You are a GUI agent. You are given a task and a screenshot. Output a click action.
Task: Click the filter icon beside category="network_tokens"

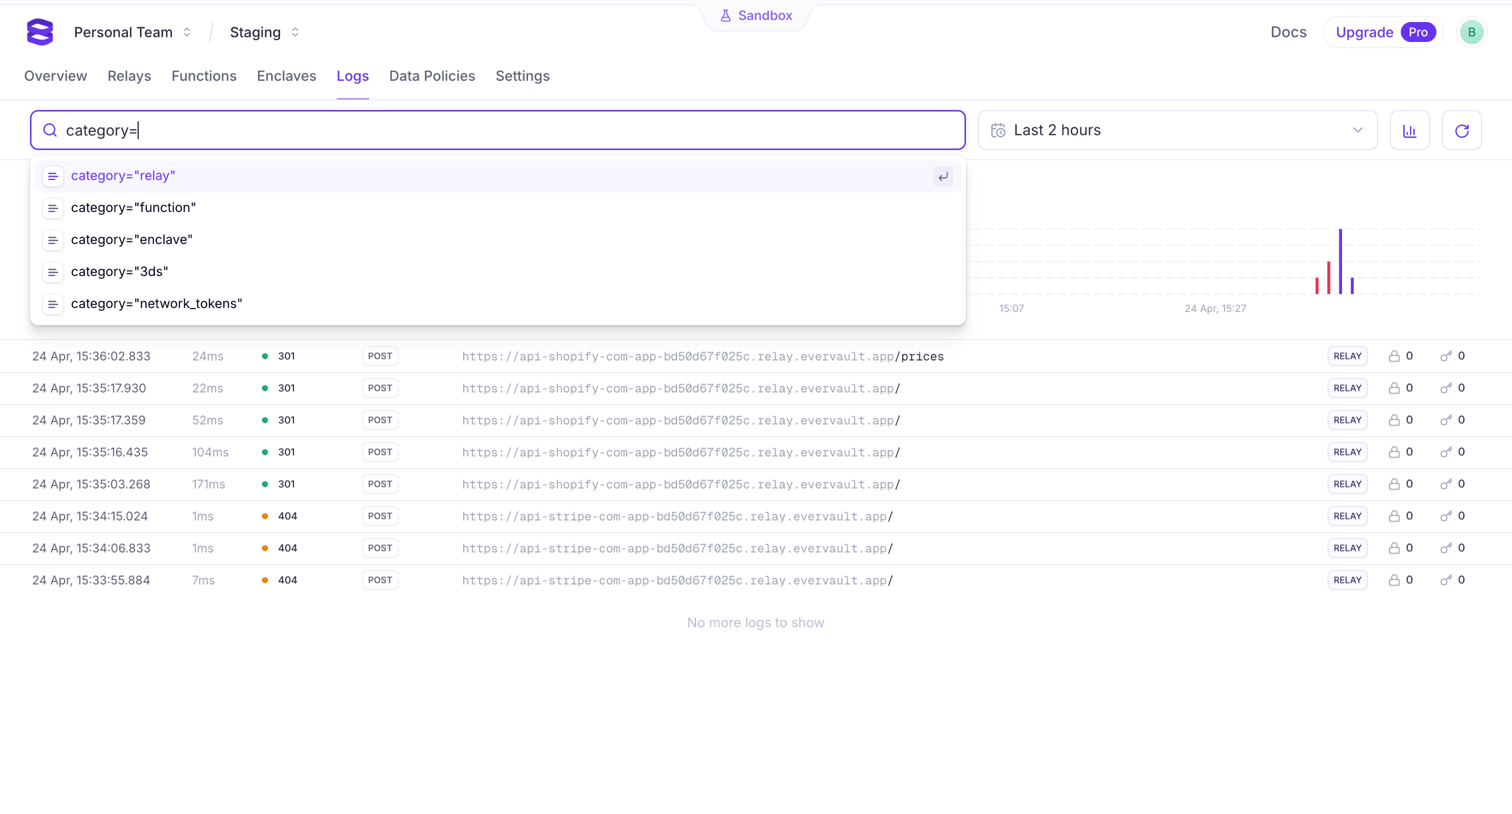pyautogui.click(x=53, y=304)
